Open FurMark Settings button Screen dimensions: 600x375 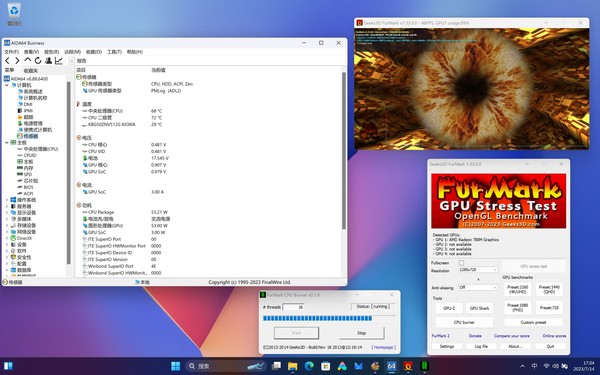(447, 346)
